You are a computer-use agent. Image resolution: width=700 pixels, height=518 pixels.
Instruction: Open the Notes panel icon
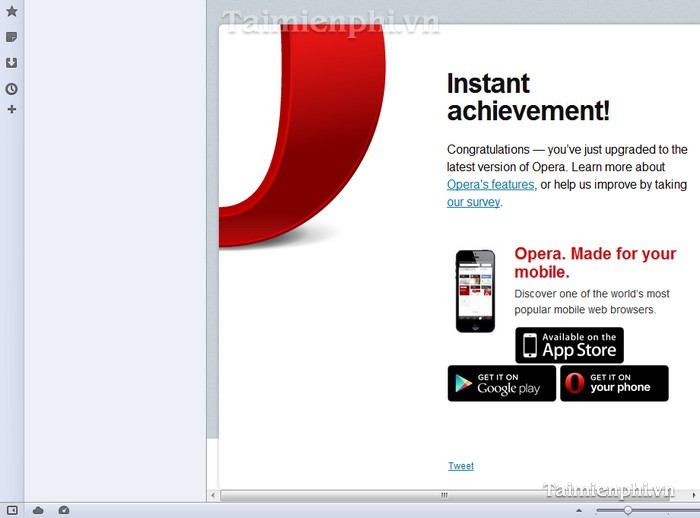click(x=12, y=37)
